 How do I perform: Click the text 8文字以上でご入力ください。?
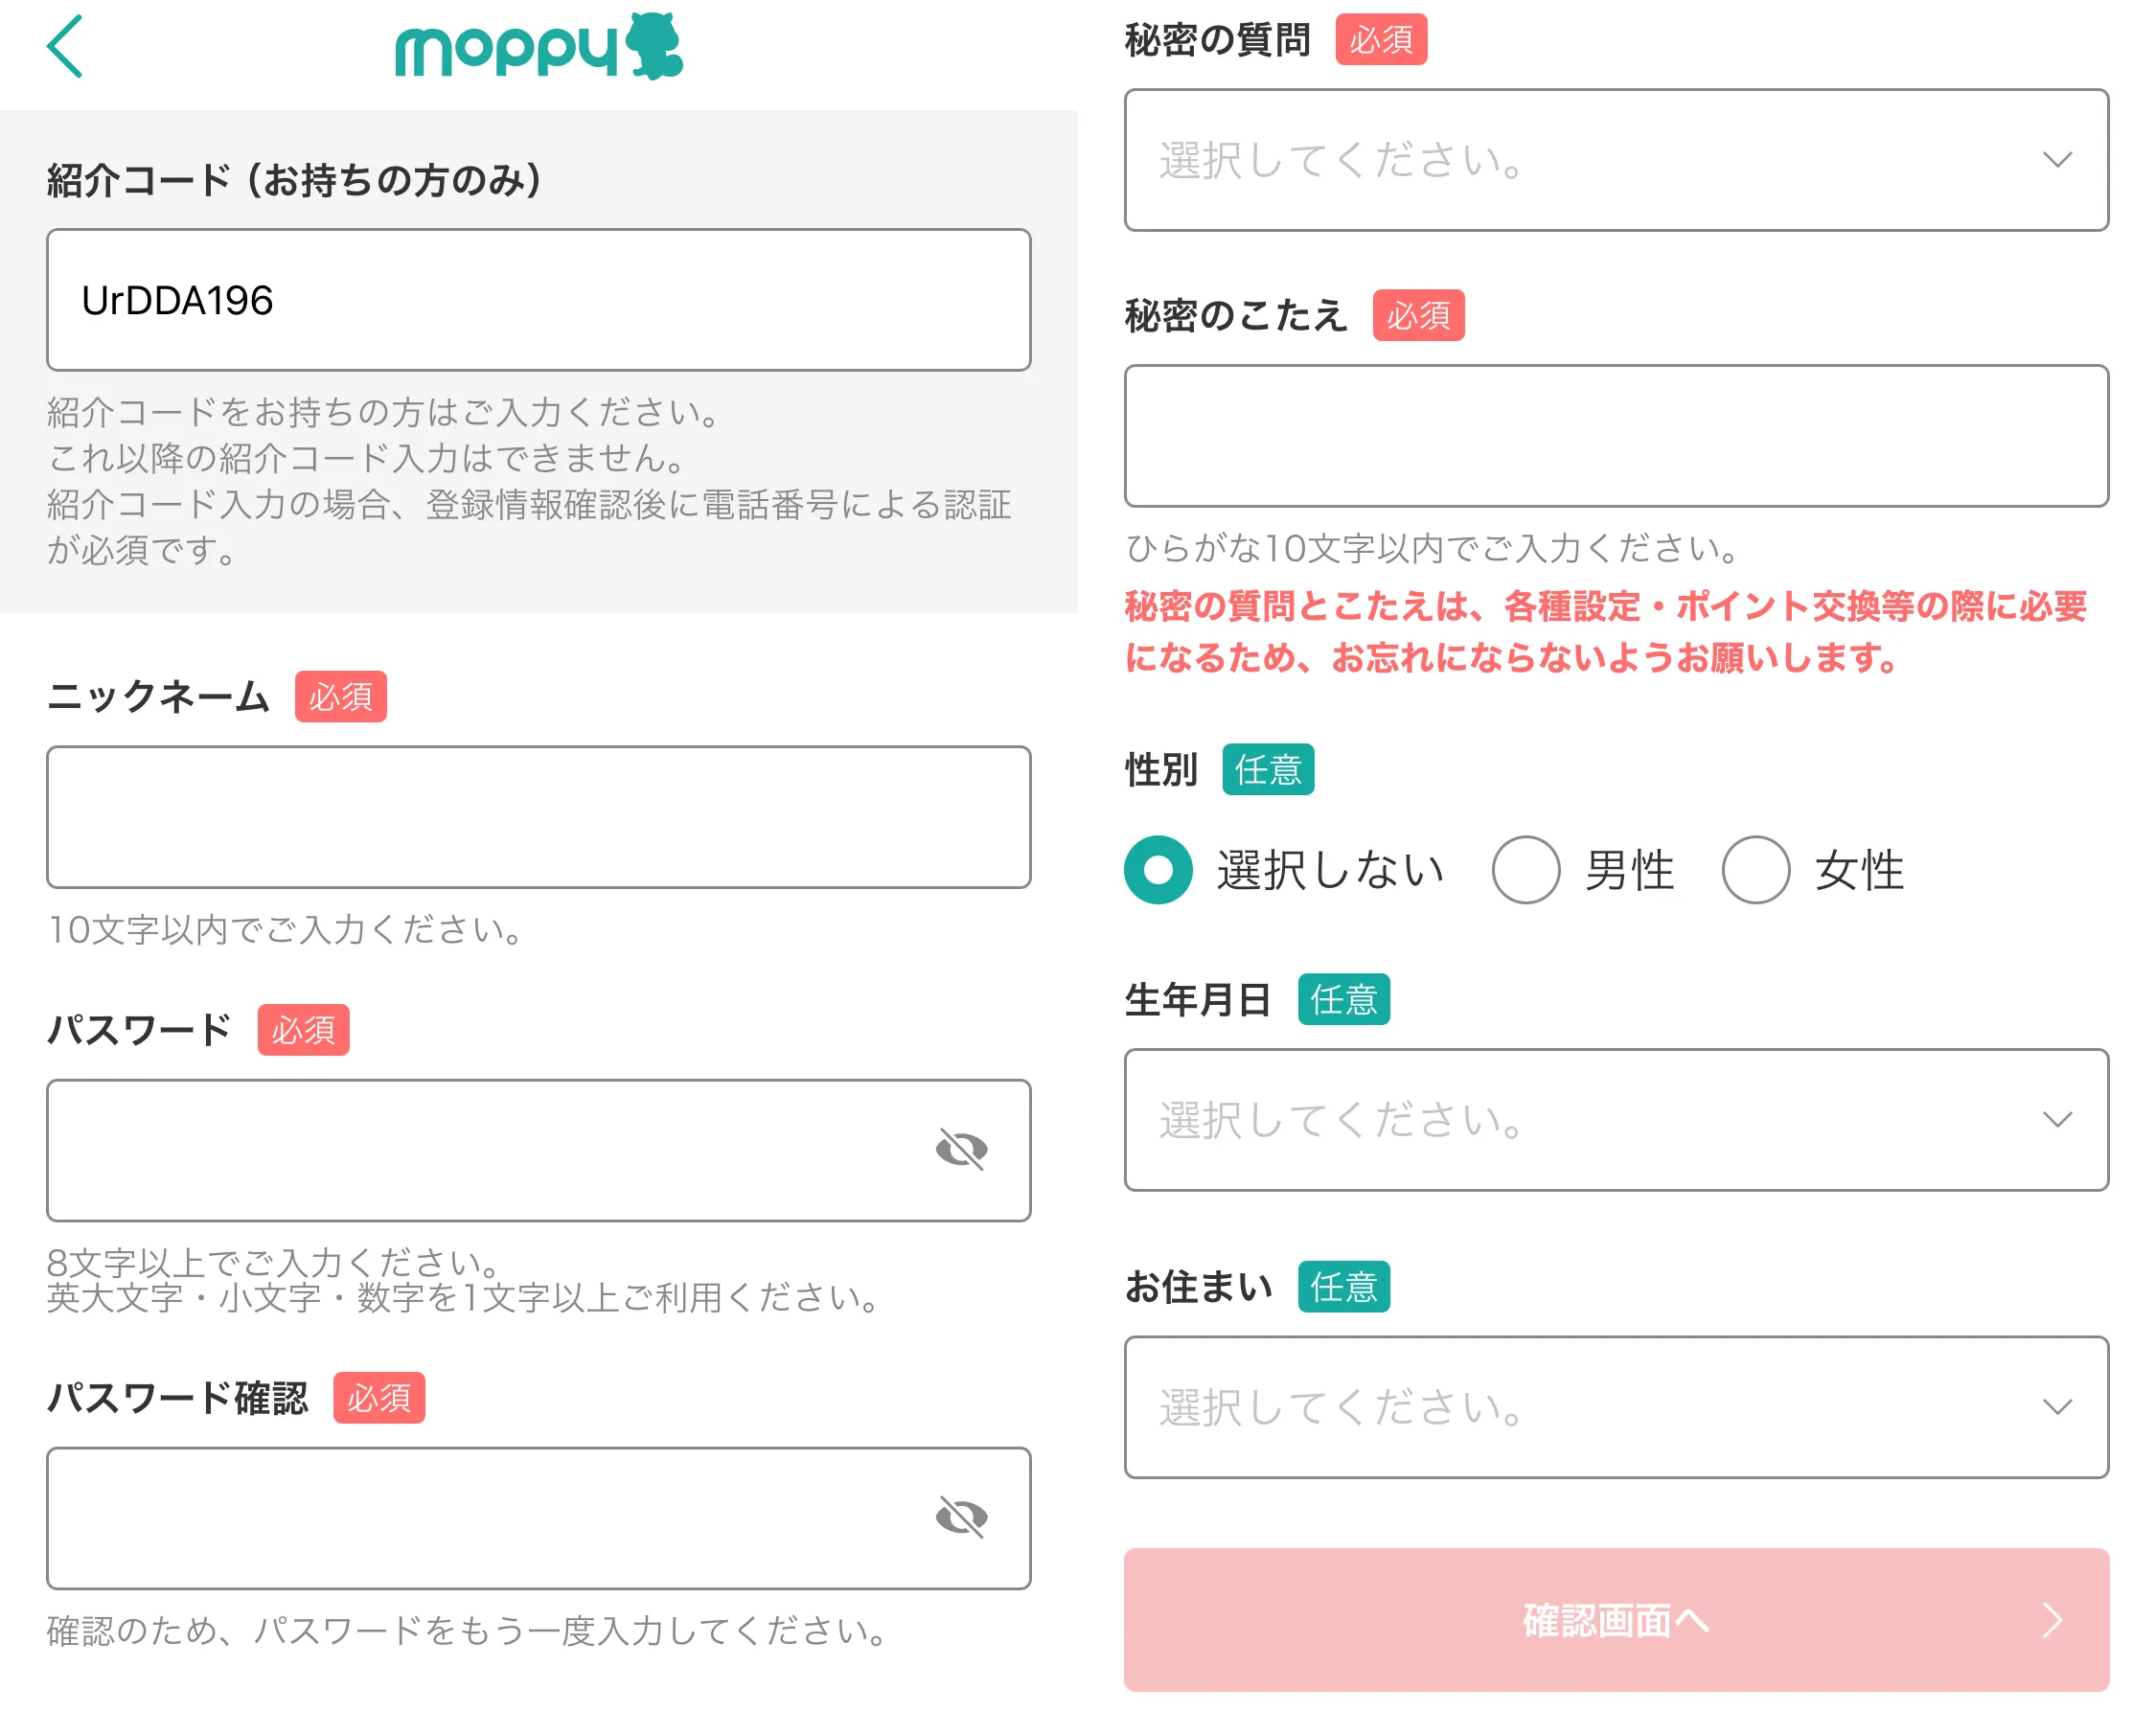[273, 1261]
